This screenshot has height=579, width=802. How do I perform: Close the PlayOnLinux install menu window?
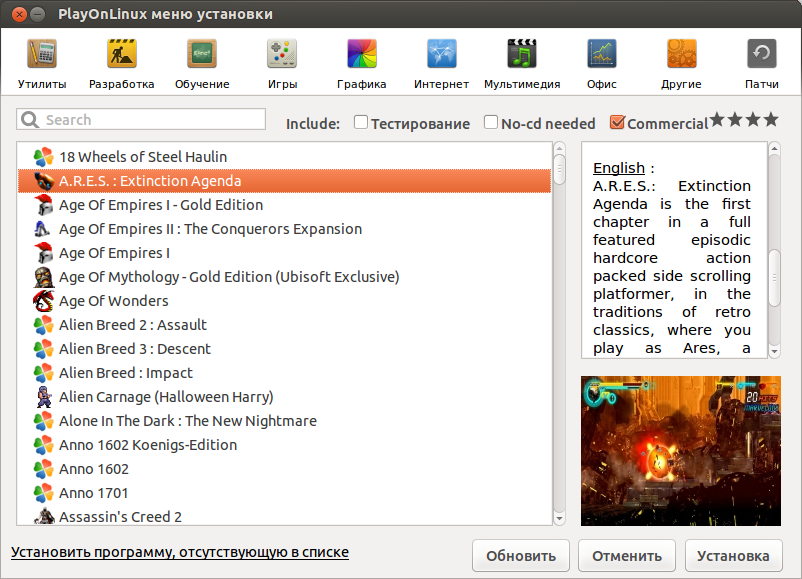pyautogui.click(x=19, y=14)
